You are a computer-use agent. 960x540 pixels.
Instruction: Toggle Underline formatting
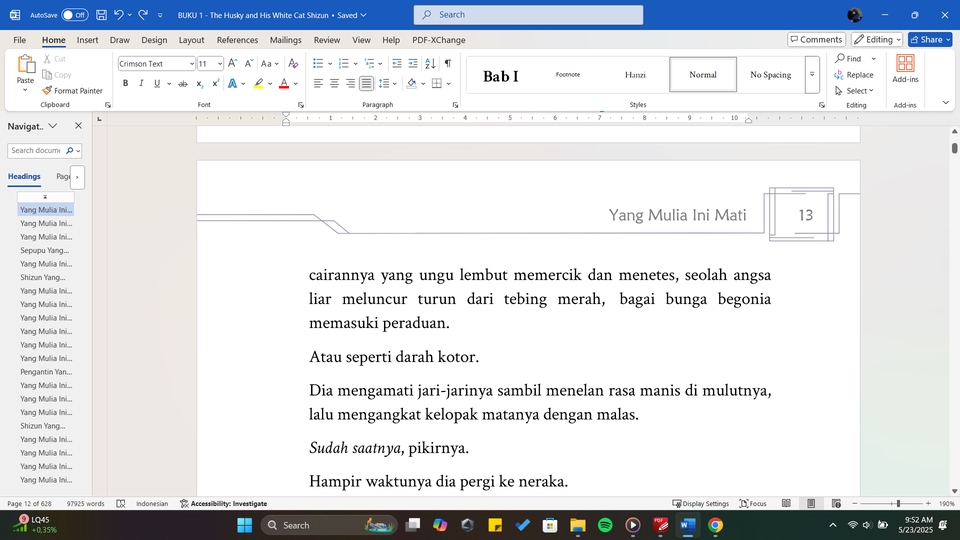point(157,83)
